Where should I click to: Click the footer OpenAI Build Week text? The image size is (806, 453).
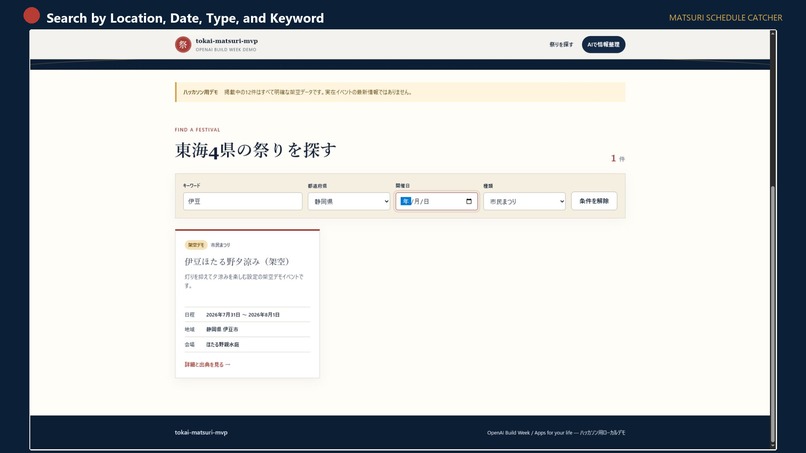pos(556,433)
